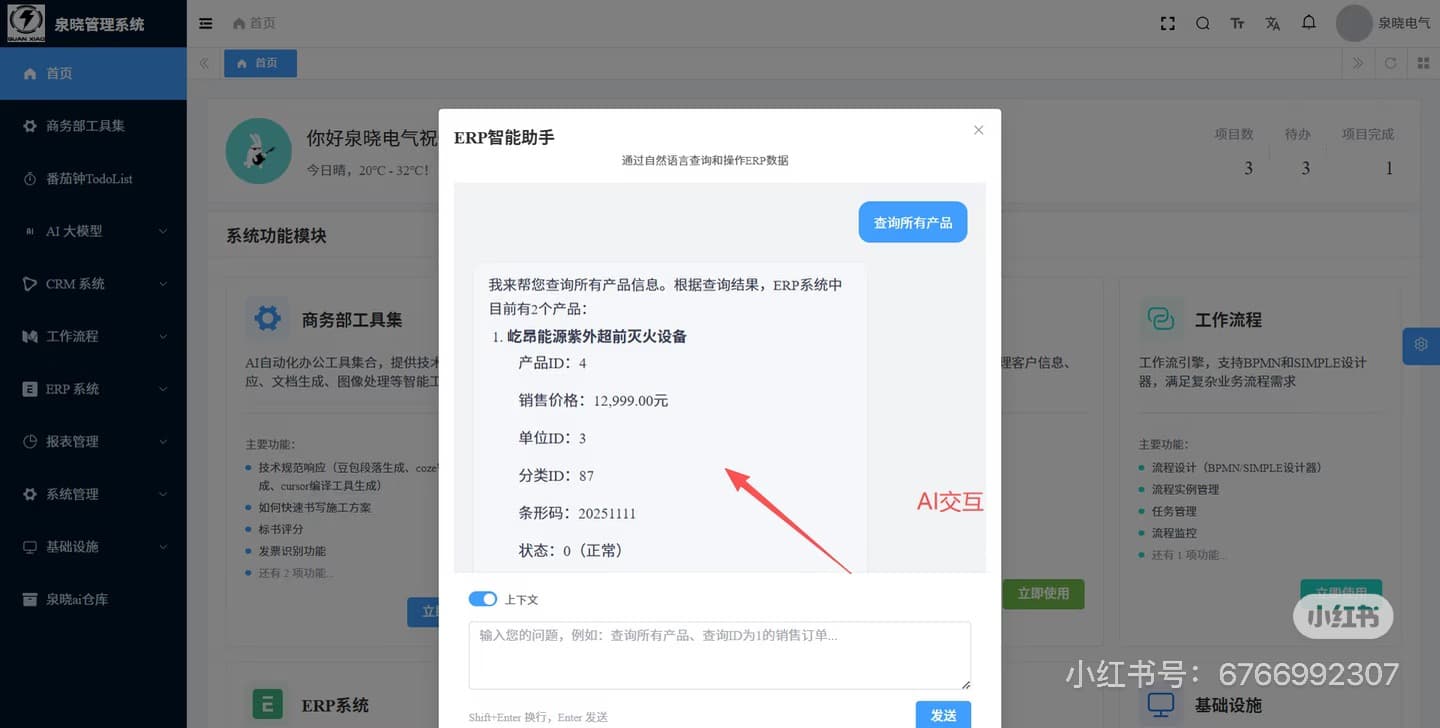
Task: Click the 状态 0（正常） line
Action: click(x=571, y=550)
